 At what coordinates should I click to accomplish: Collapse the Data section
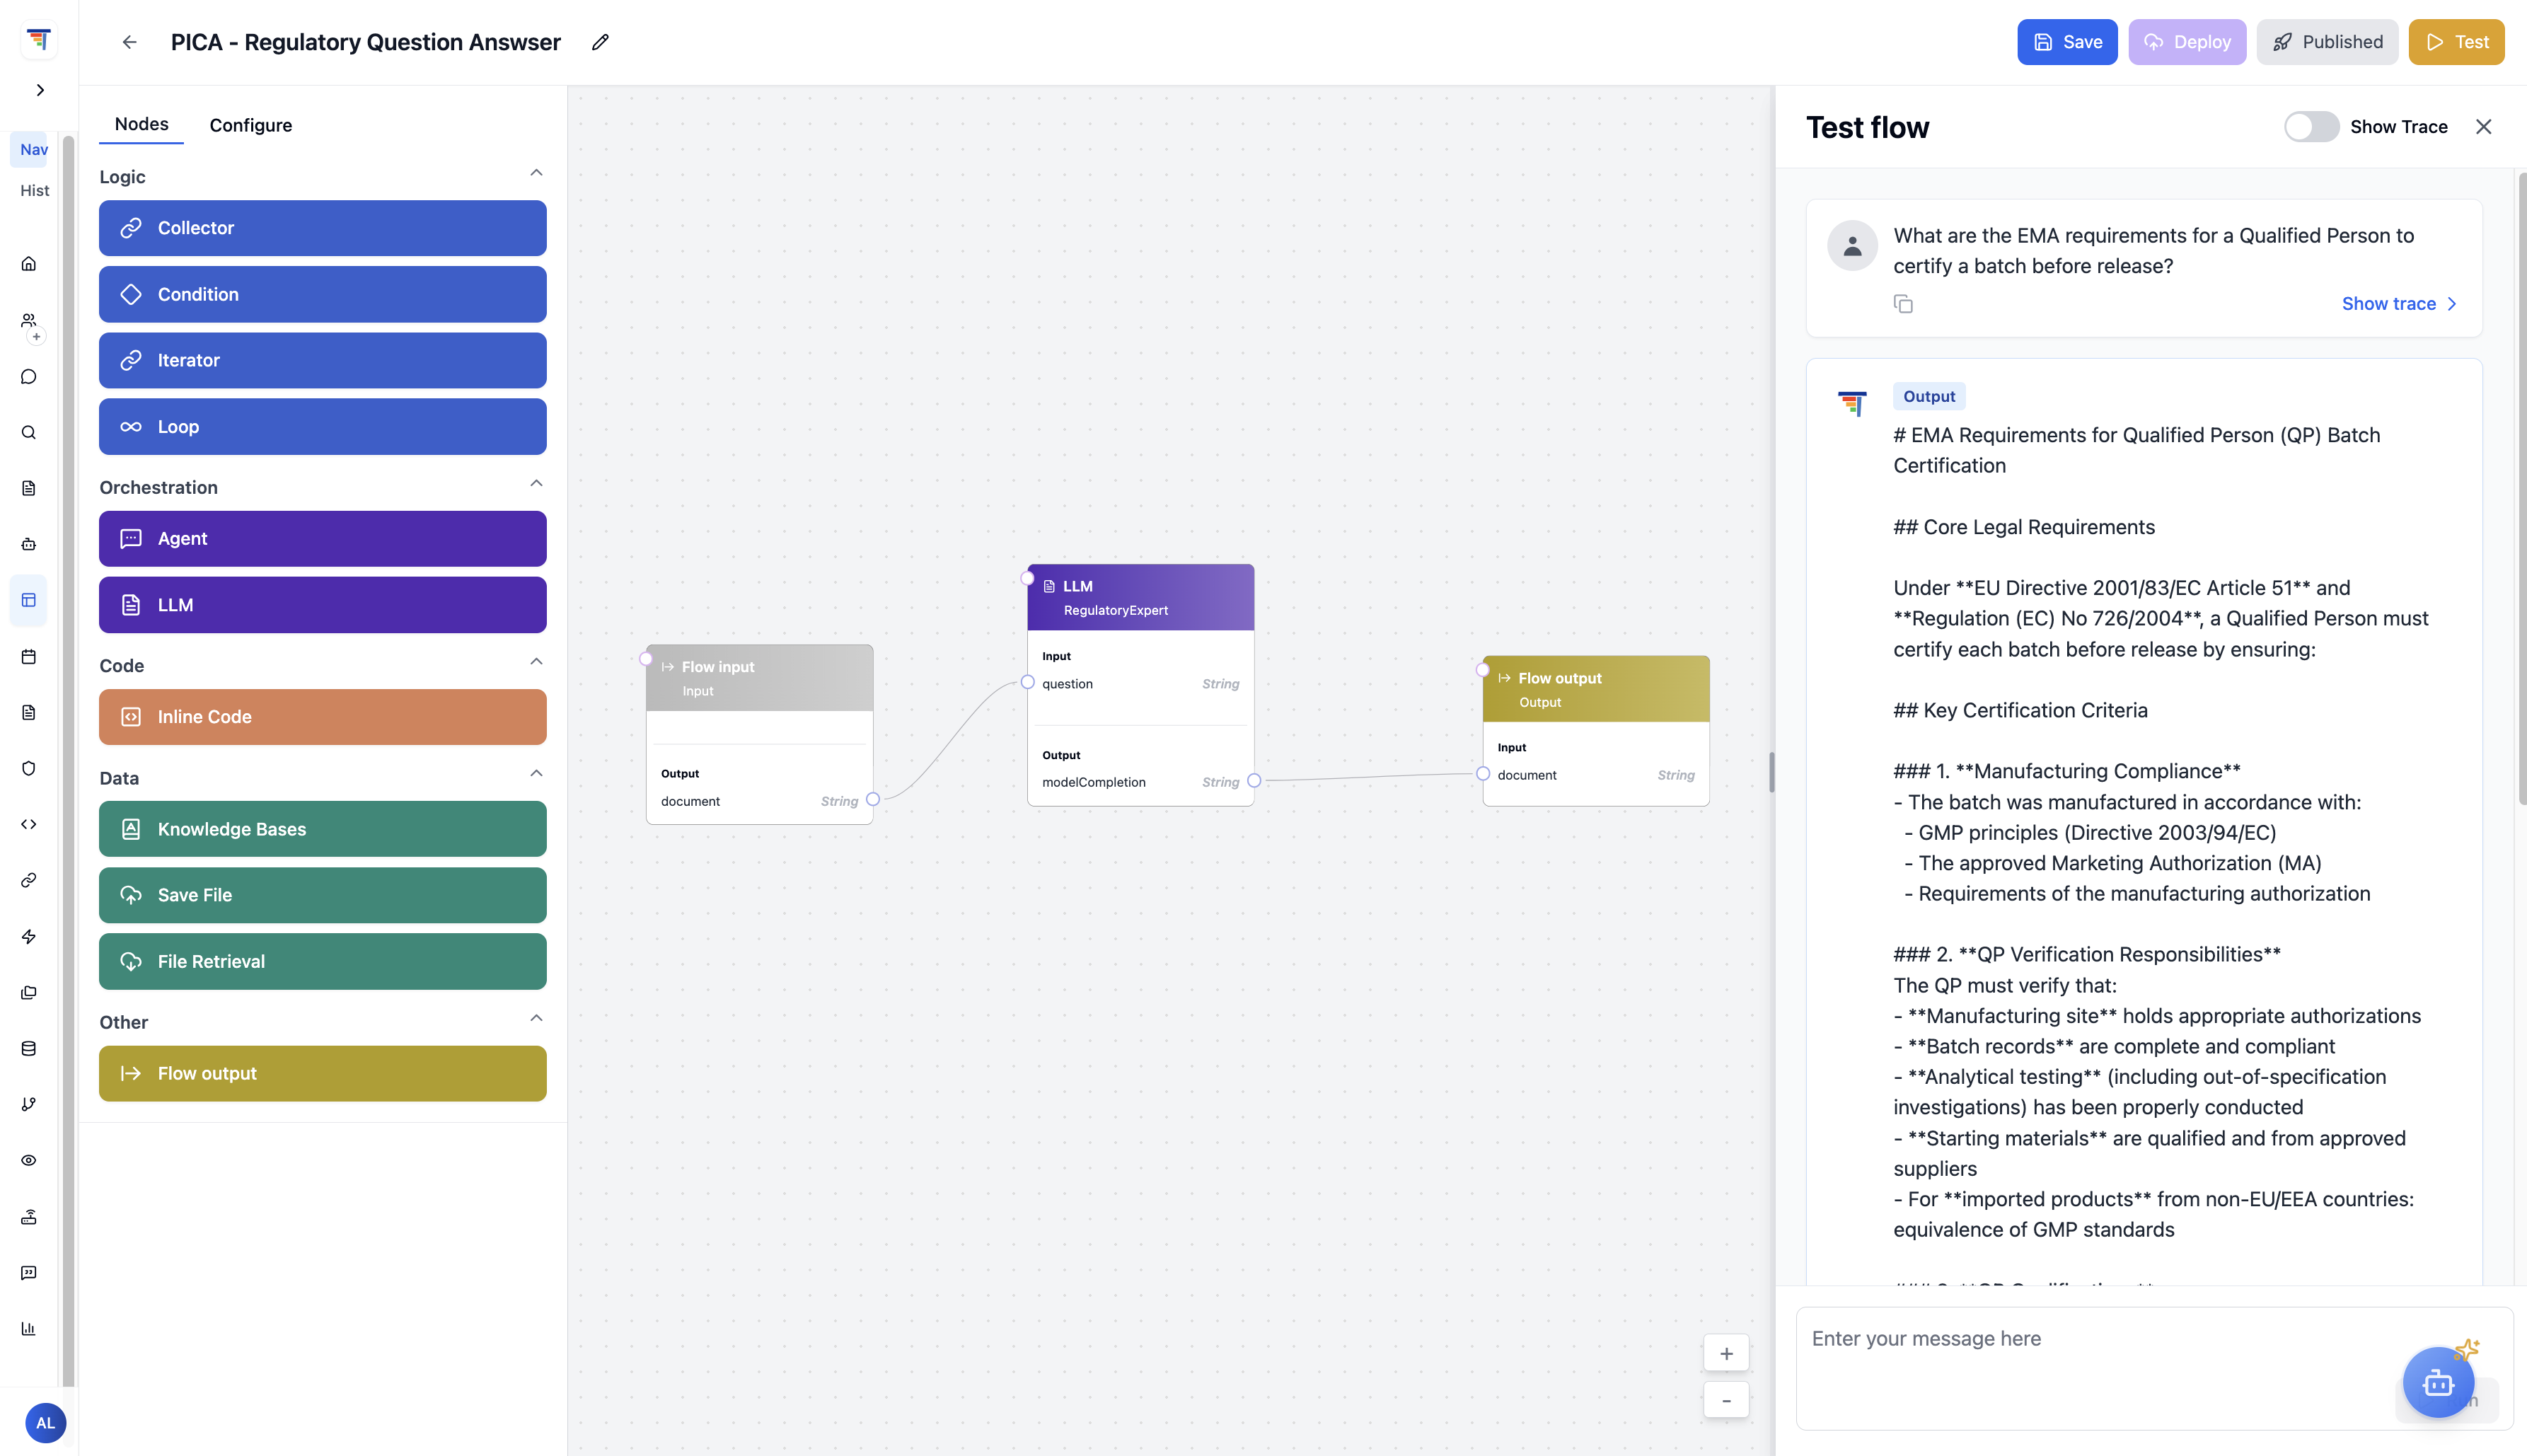point(536,774)
